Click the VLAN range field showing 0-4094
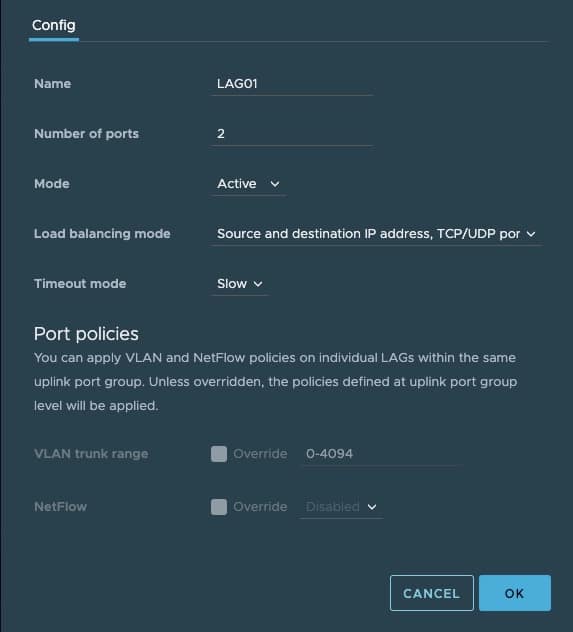The height and width of the screenshot is (632, 573). click(381, 454)
